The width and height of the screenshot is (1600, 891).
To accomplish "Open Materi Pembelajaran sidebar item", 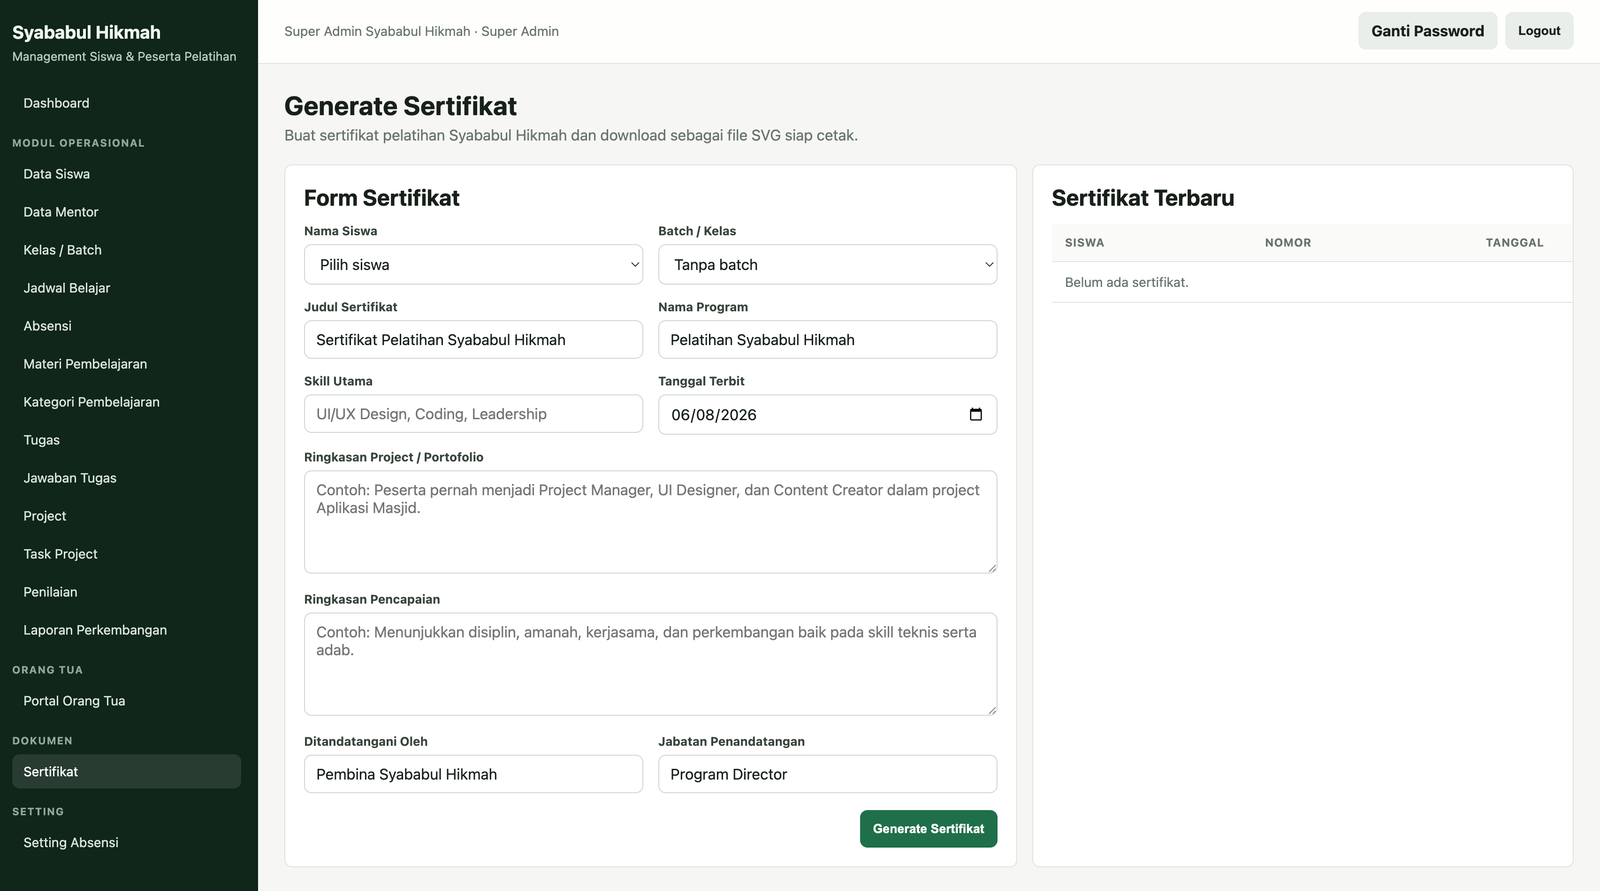I will click(x=126, y=364).
